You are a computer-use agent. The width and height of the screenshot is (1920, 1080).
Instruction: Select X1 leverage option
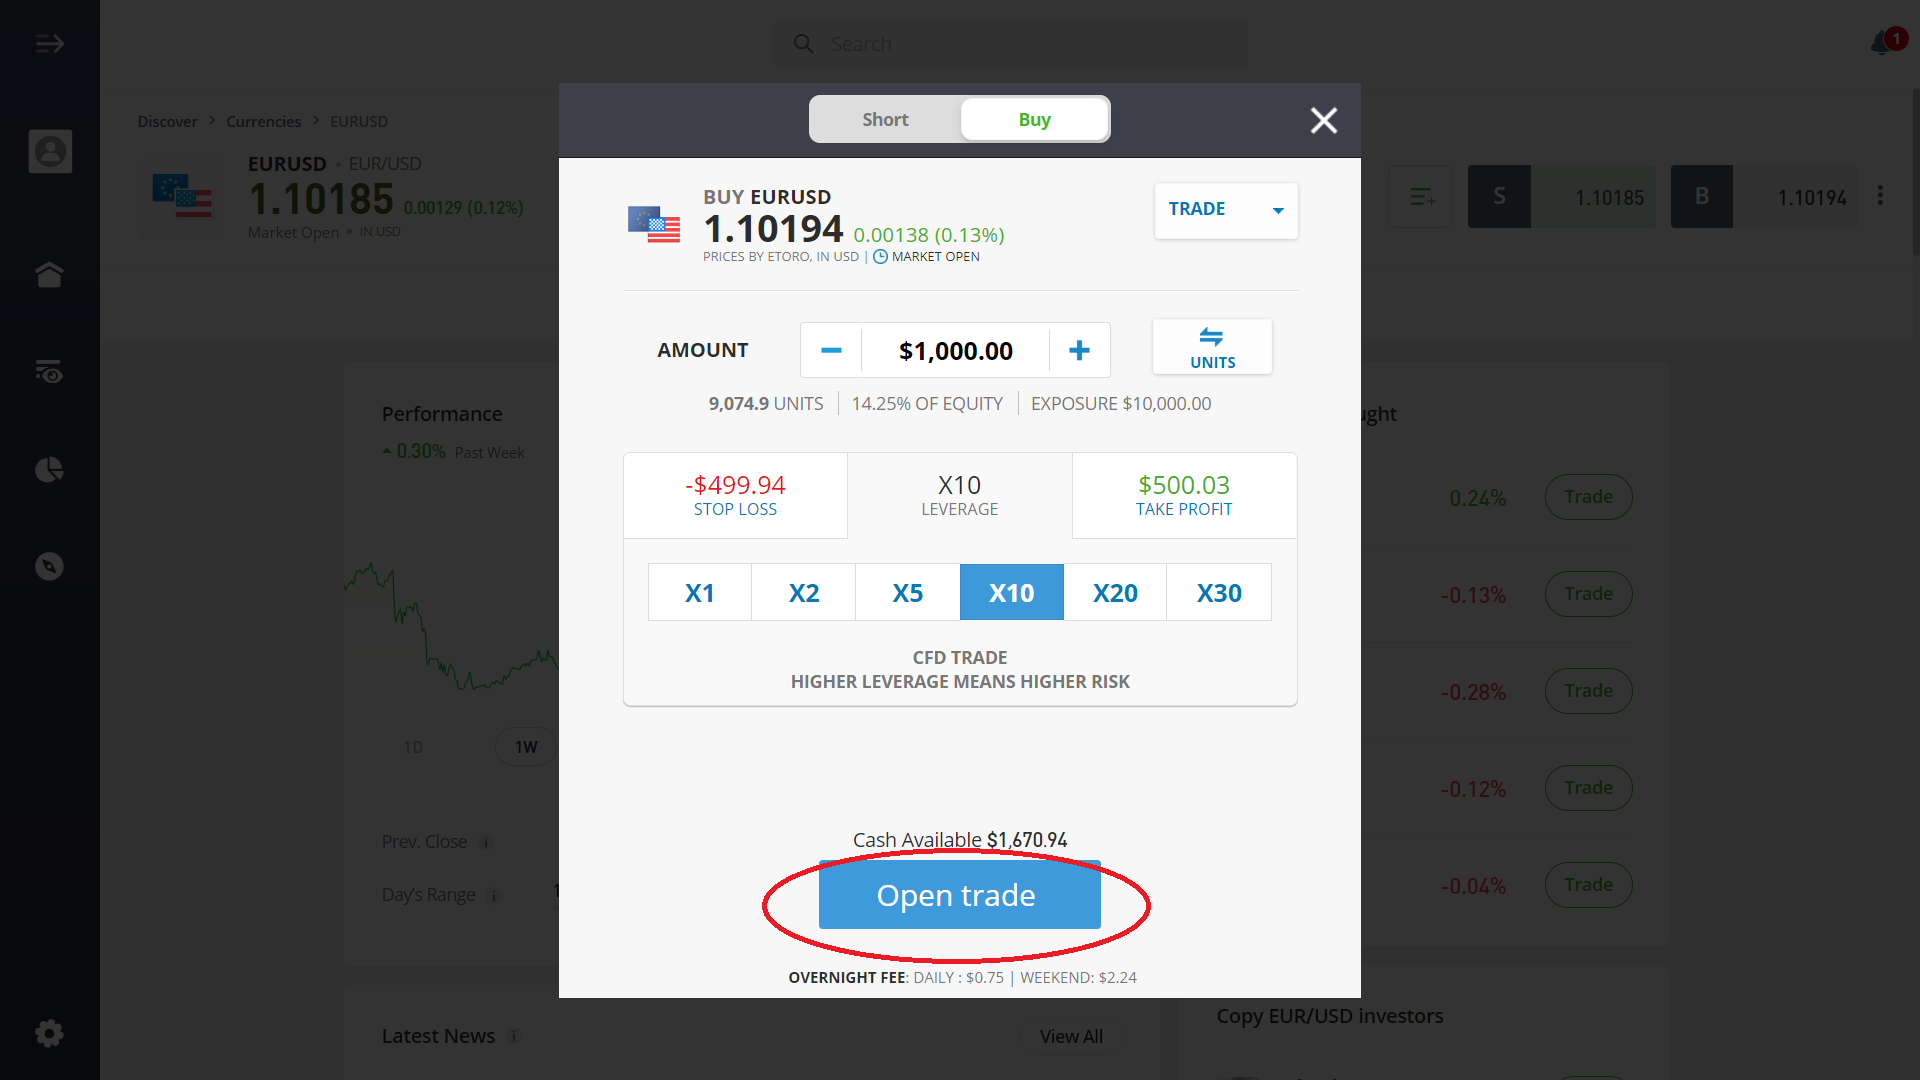699,591
